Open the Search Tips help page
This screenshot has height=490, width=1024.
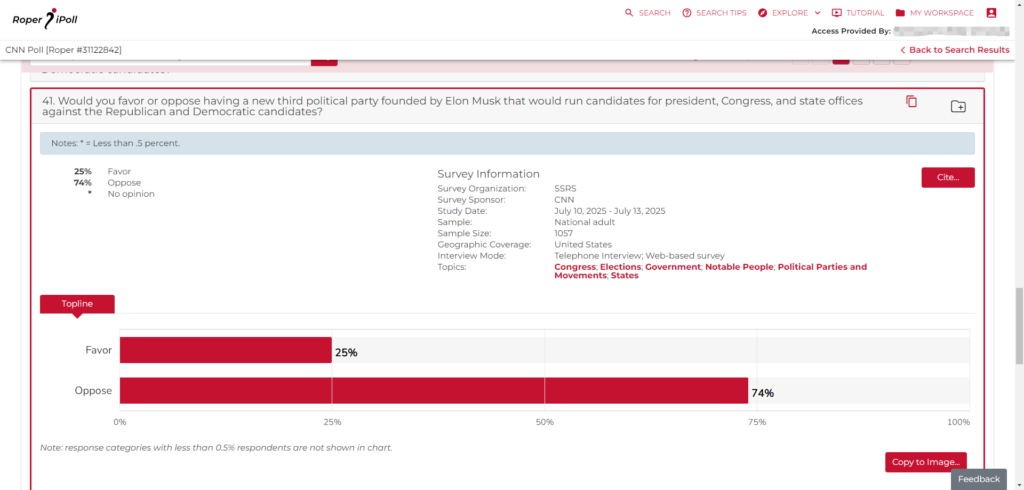coord(714,13)
